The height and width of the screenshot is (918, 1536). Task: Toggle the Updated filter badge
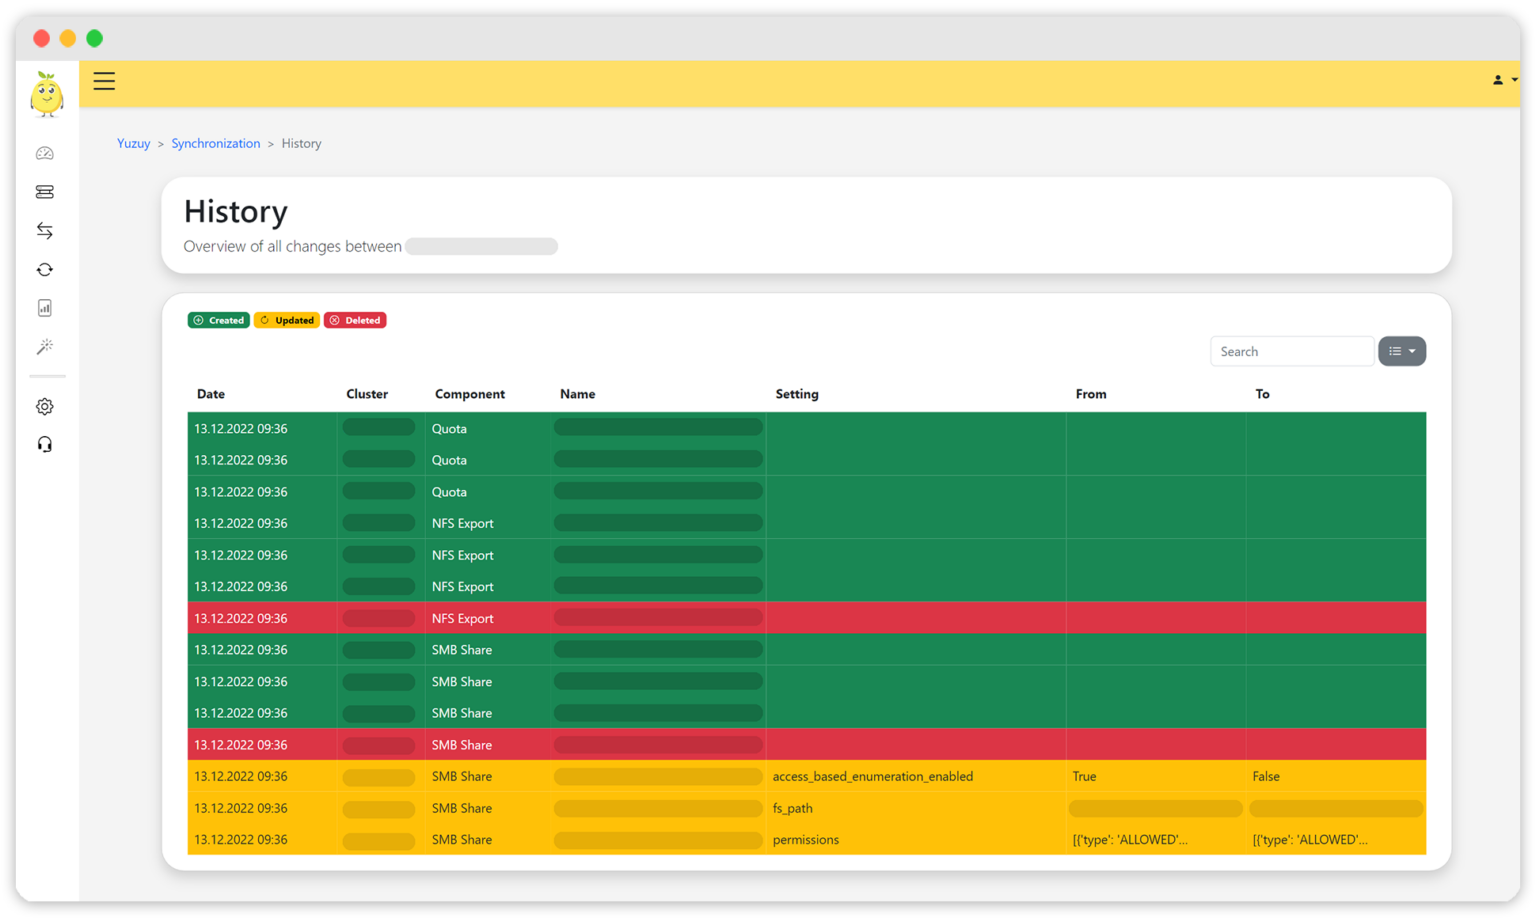click(x=287, y=319)
